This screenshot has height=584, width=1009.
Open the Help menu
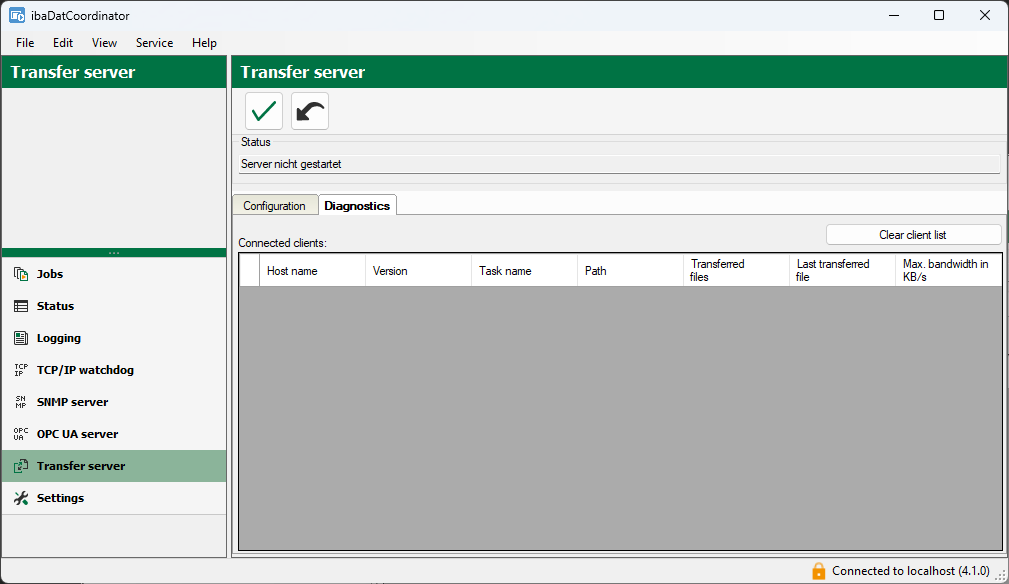coord(204,43)
